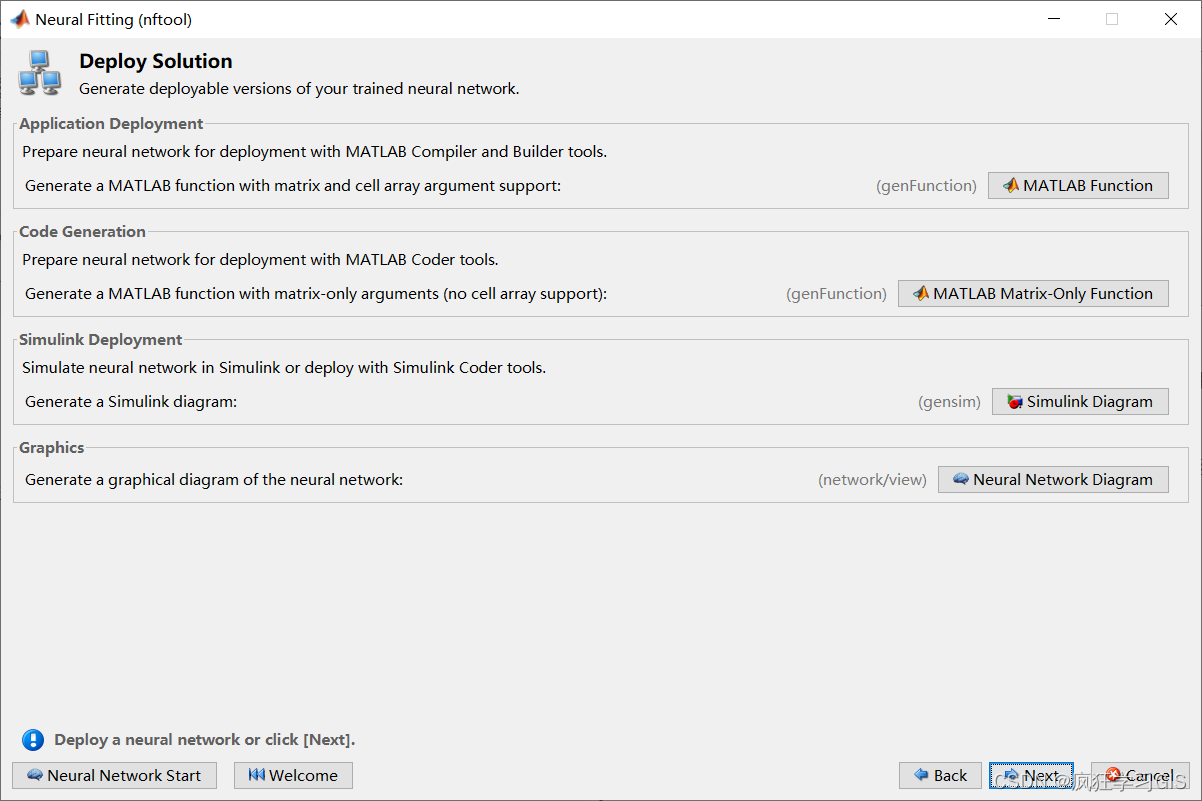Create a Simulink Diagram of the network

[1080, 402]
